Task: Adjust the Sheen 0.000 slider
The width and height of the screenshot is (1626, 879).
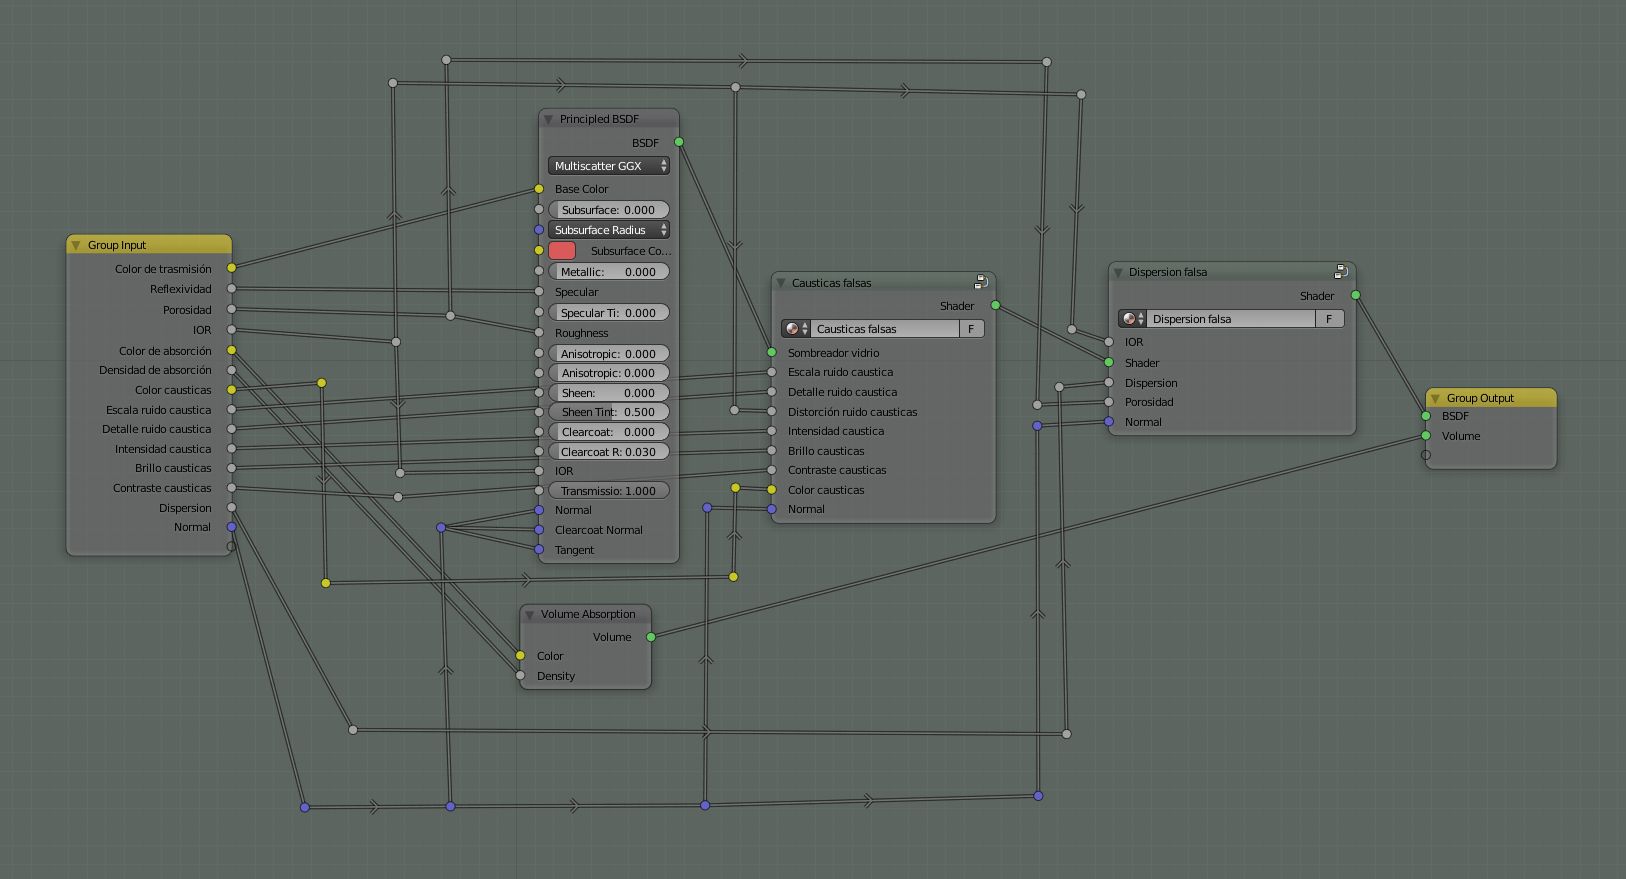Action: click(609, 393)
